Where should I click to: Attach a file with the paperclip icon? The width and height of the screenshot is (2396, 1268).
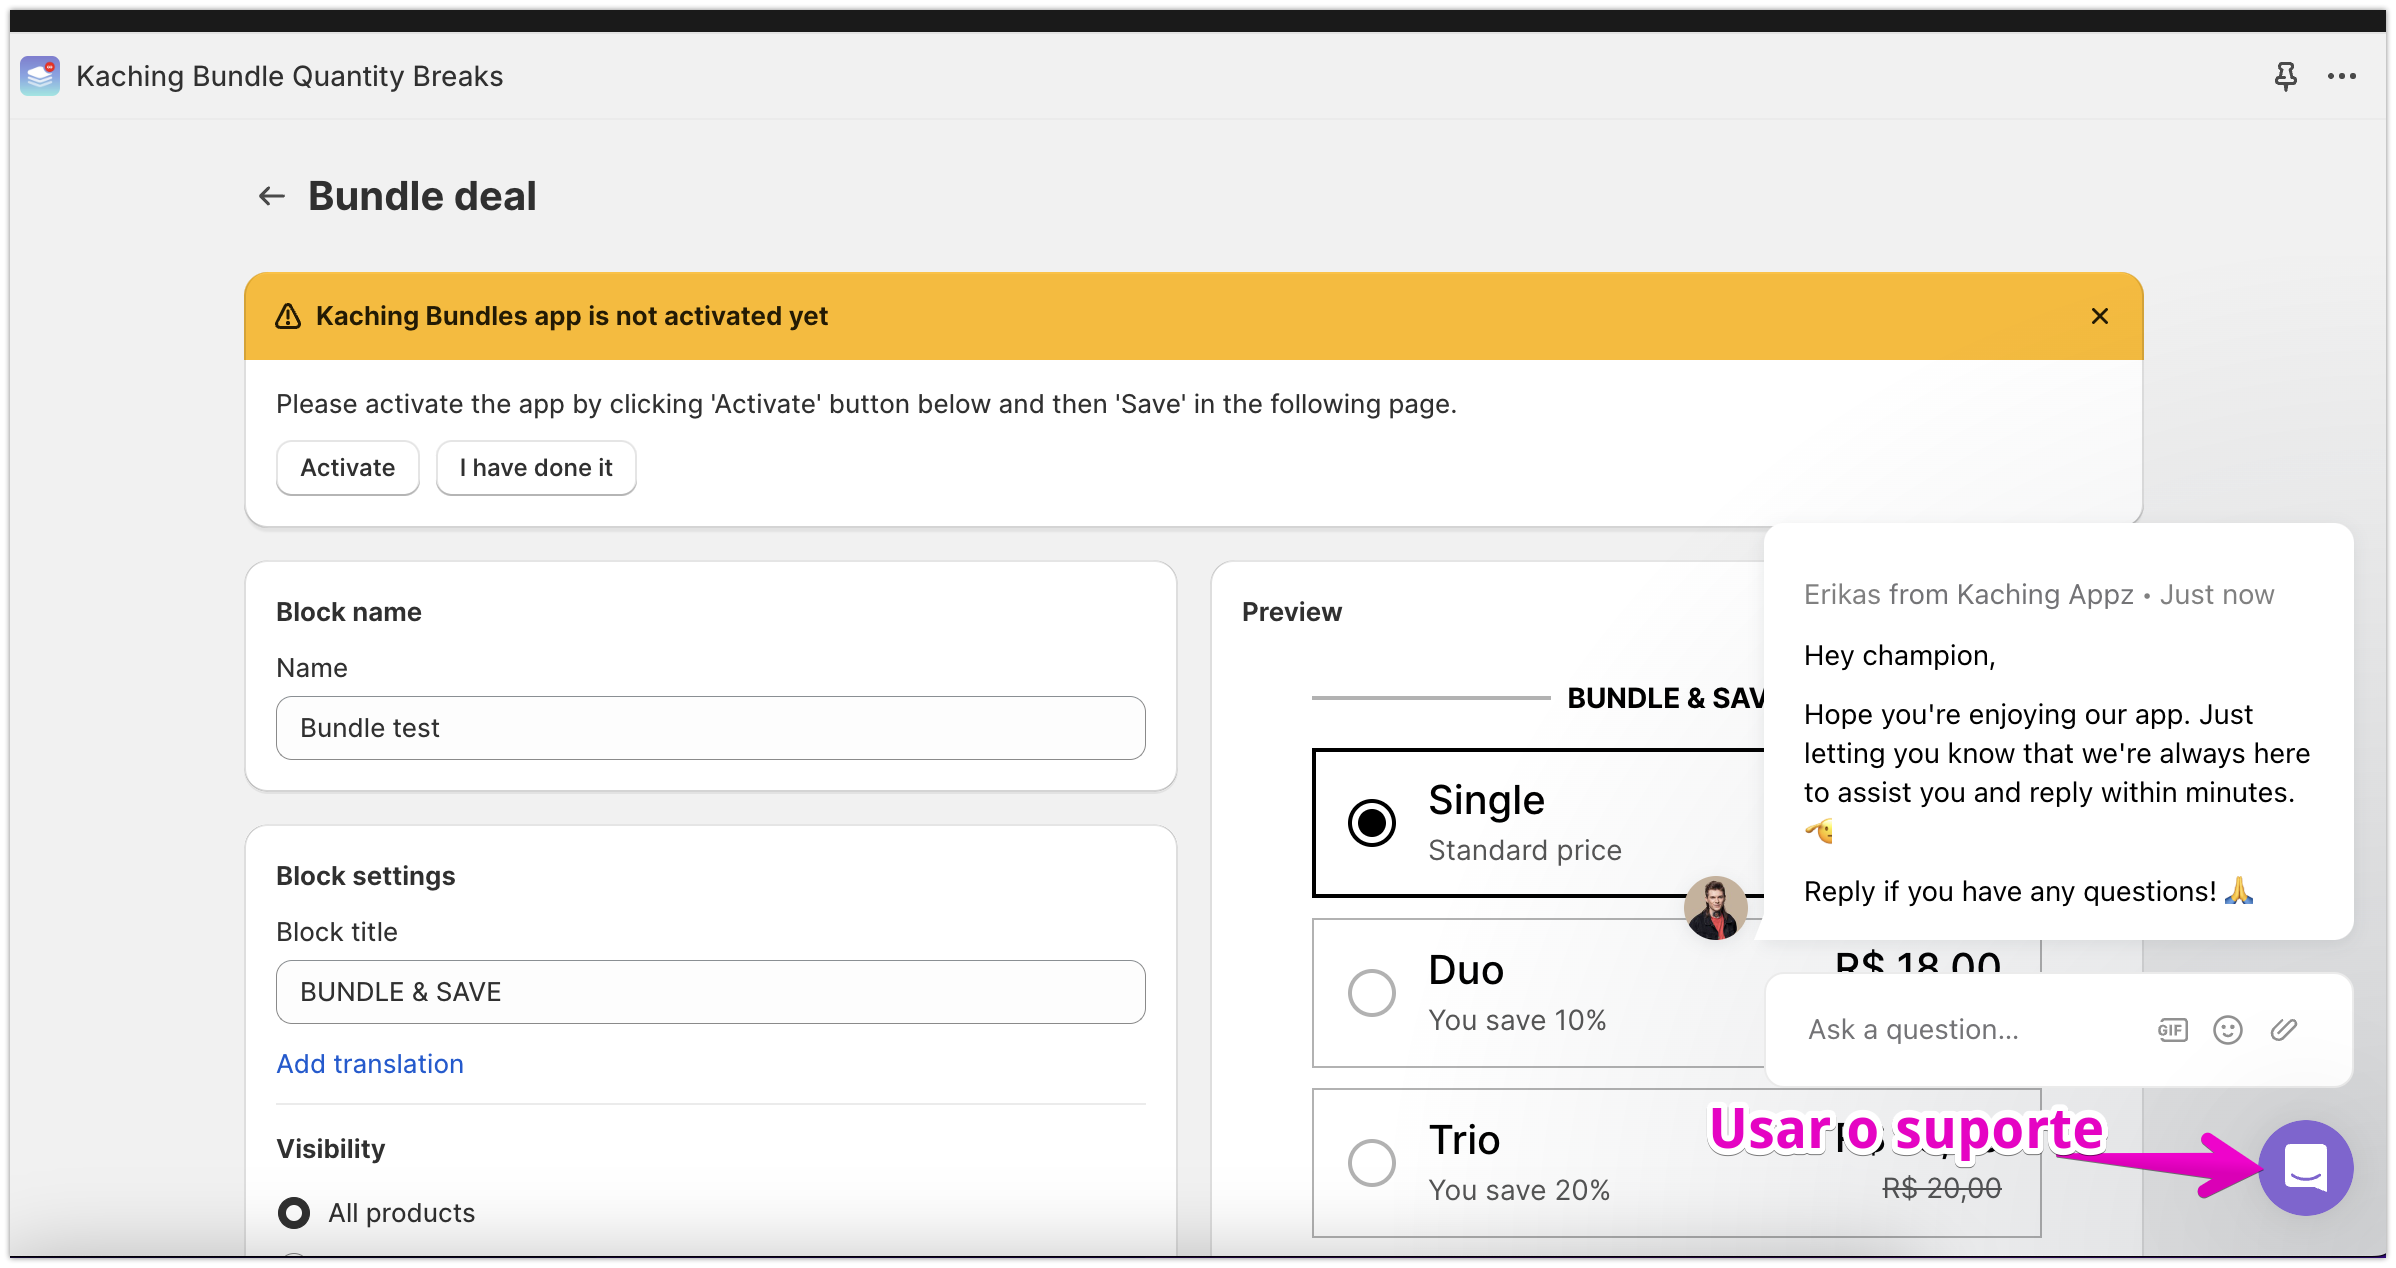(2284, 1030)
